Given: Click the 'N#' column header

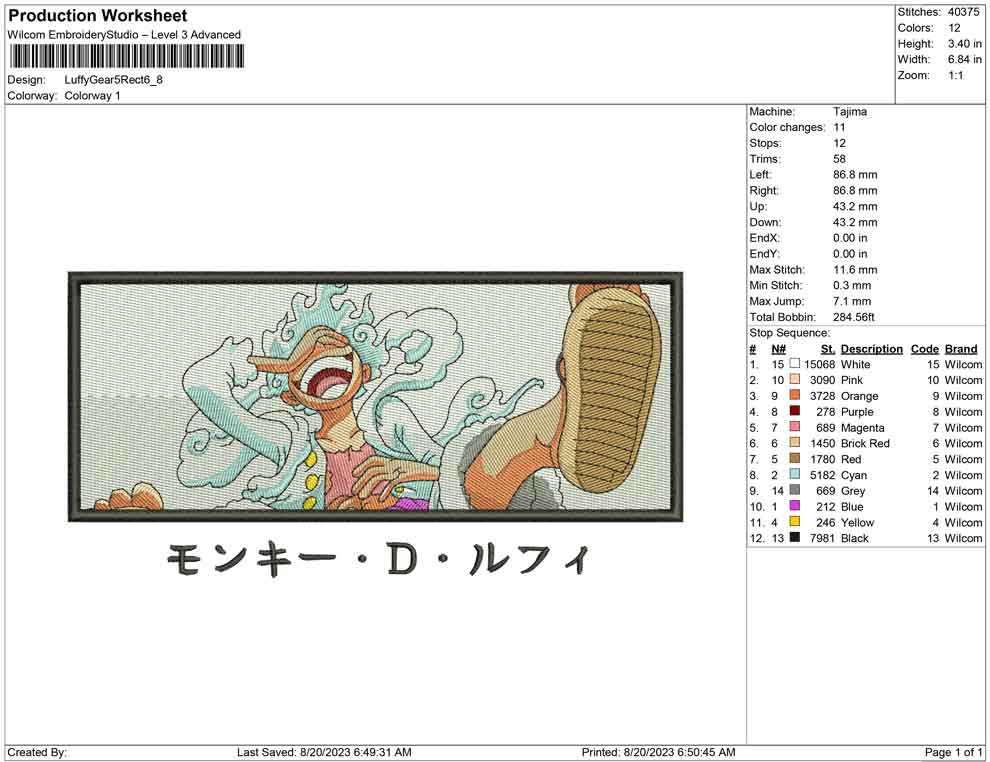Looking at the screenshot, I should 778,348.
